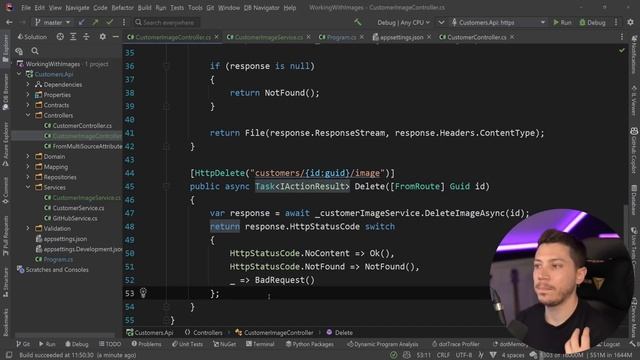Collapse the Controllers folder
The width and height of the screenshot is (640, 360).
click(28, 116)
